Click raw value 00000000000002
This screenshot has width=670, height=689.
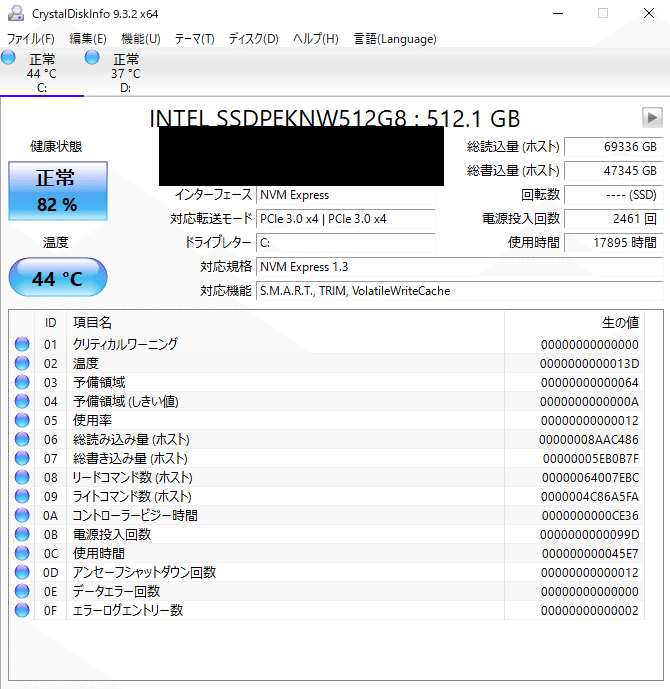590,611
